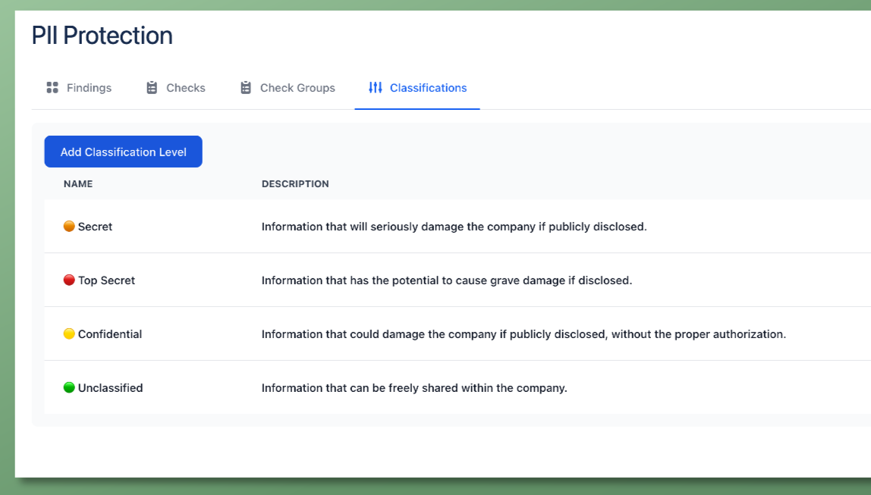The height and width of the screenshot is (495, 871).
Task: Select the Classifications tab label
Action: 428,88
